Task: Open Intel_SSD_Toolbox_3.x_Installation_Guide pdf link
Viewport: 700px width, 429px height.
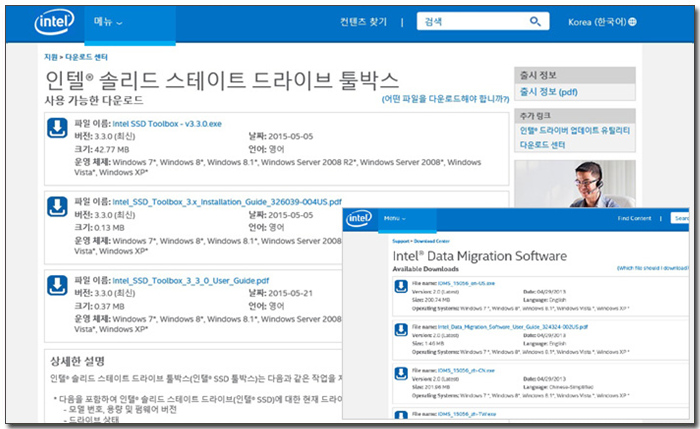Action: [227, 202]
